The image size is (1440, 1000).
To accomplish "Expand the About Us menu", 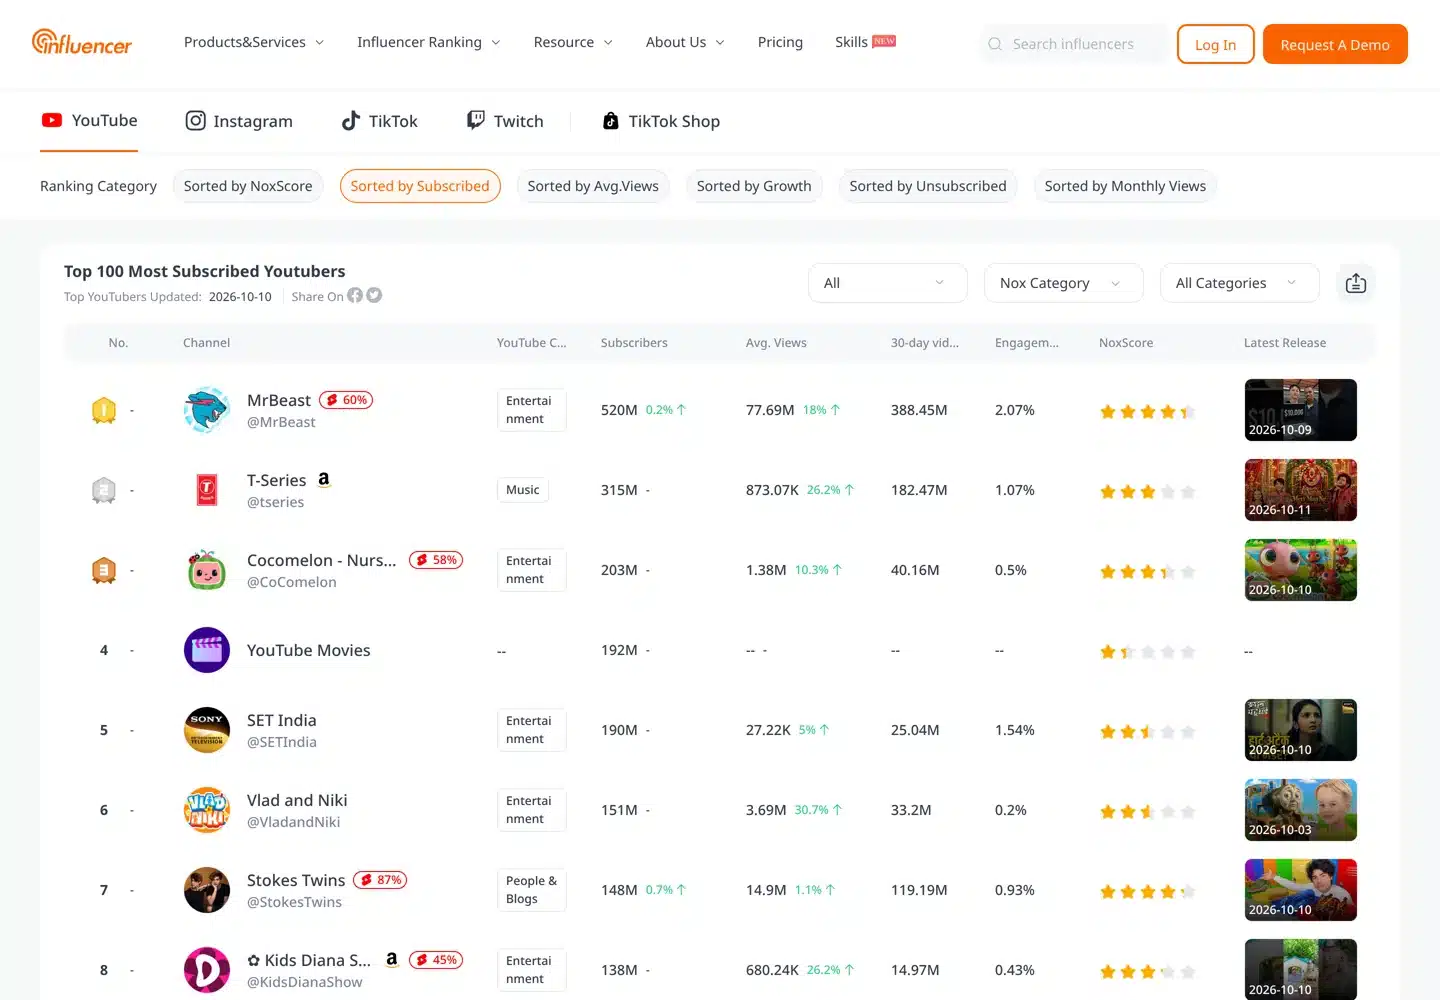I will 685,42.
